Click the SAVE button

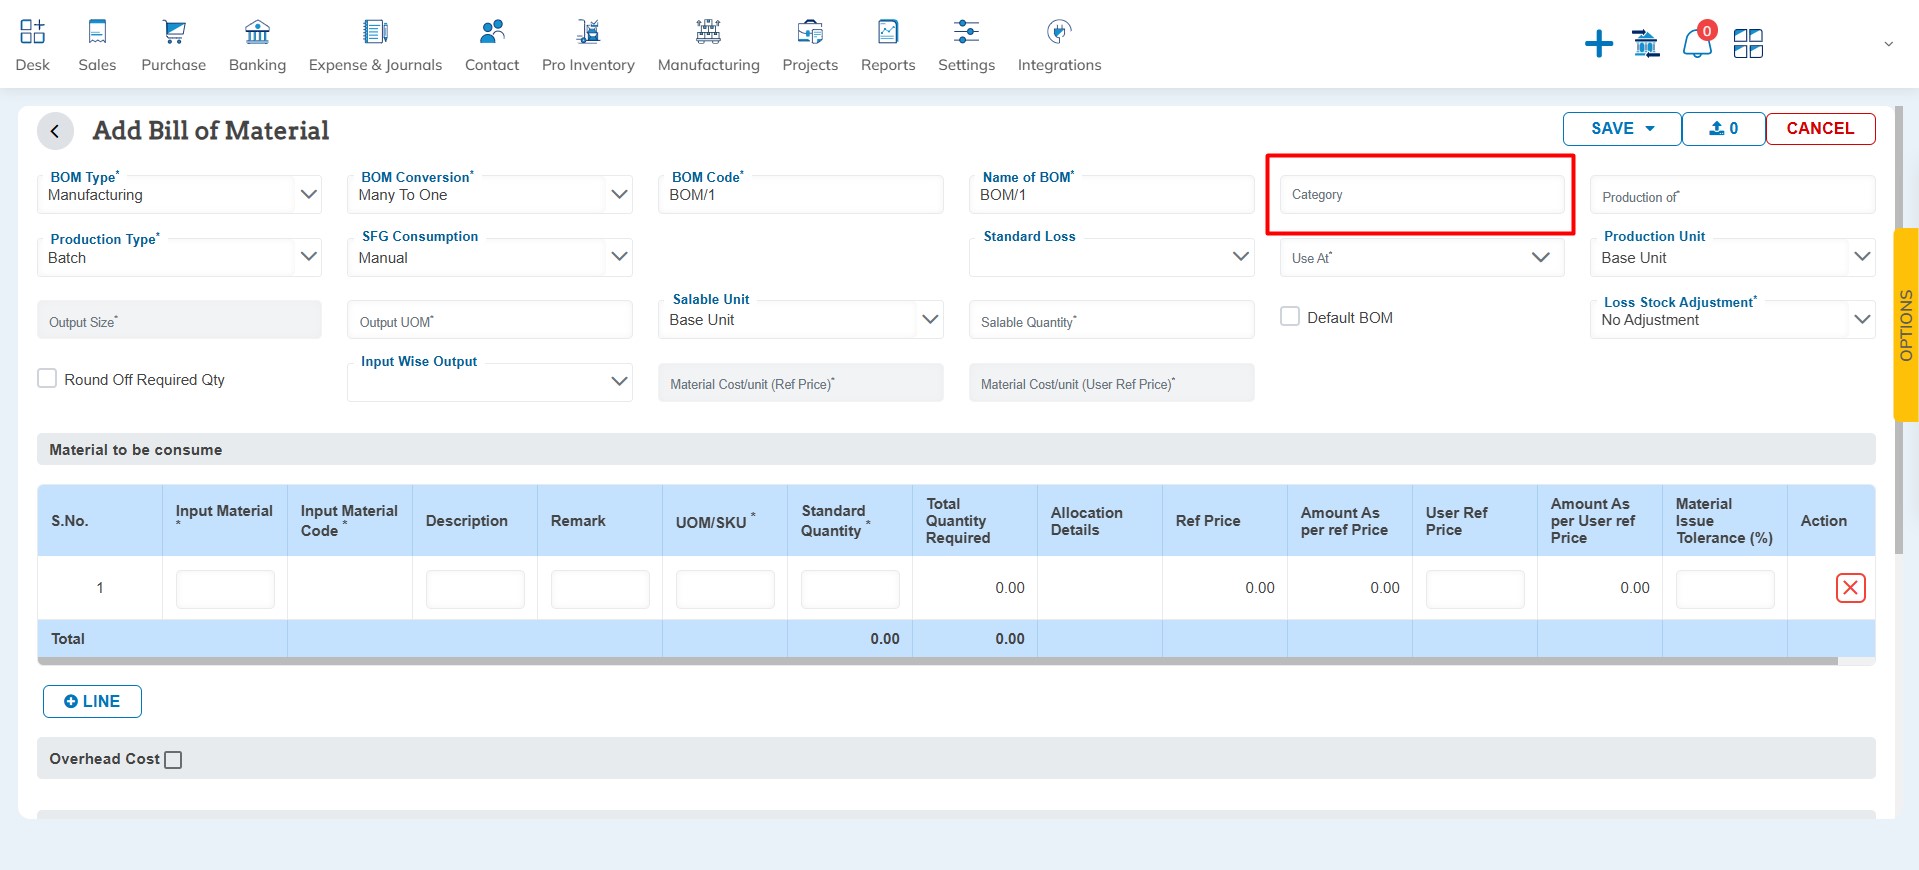coord(1622,129)
